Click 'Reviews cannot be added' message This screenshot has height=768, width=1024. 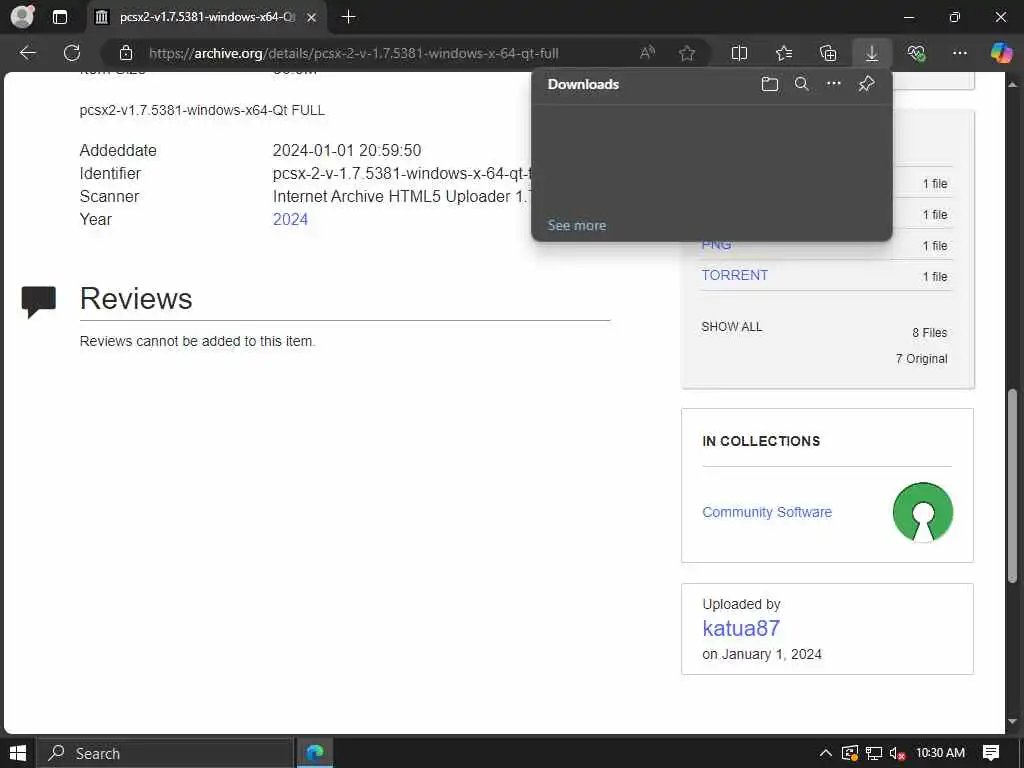pos(197,341)
